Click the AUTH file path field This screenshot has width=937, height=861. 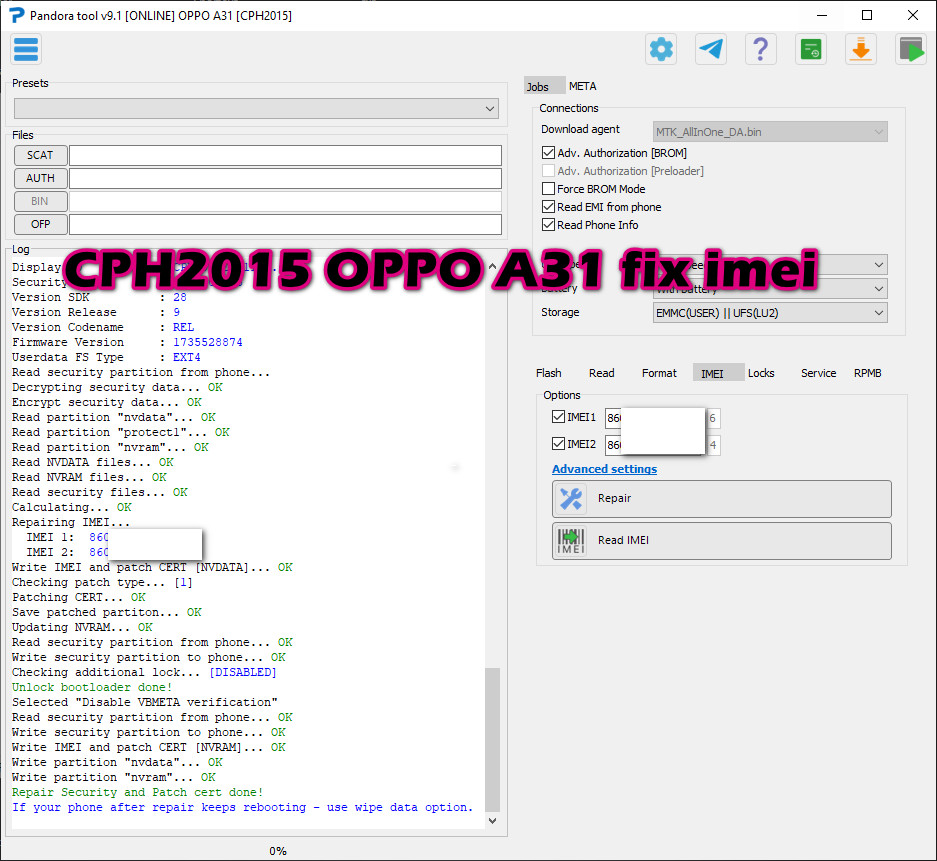pos(285,178)
